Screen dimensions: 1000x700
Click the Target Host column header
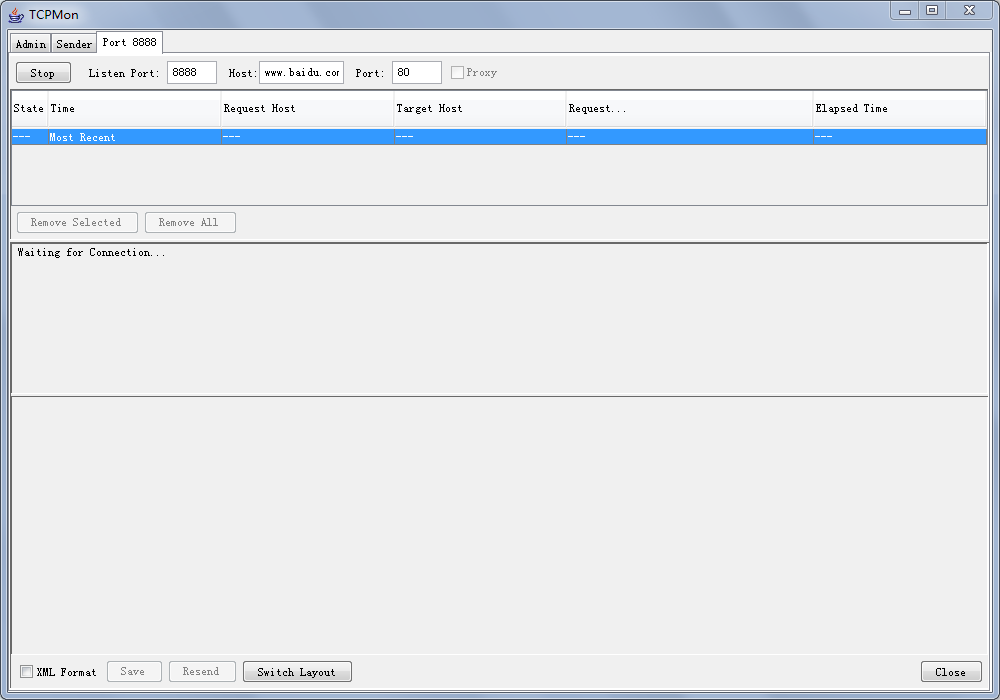(x=480, y=109)
